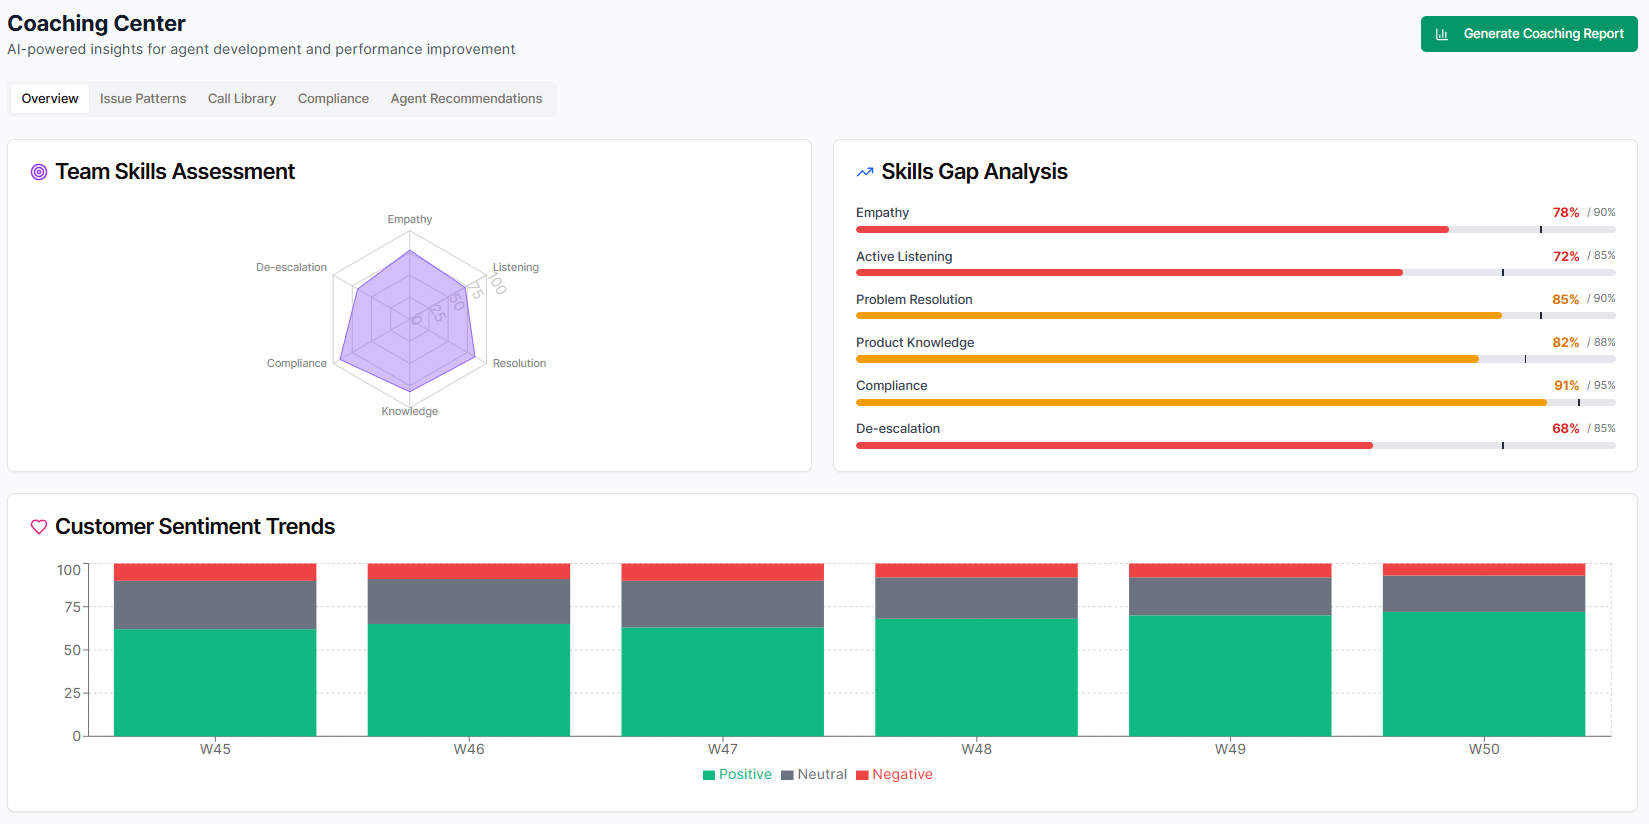Click the W45 positive sentiment bar segment
1649x824 pixels.
coord(215,683)
